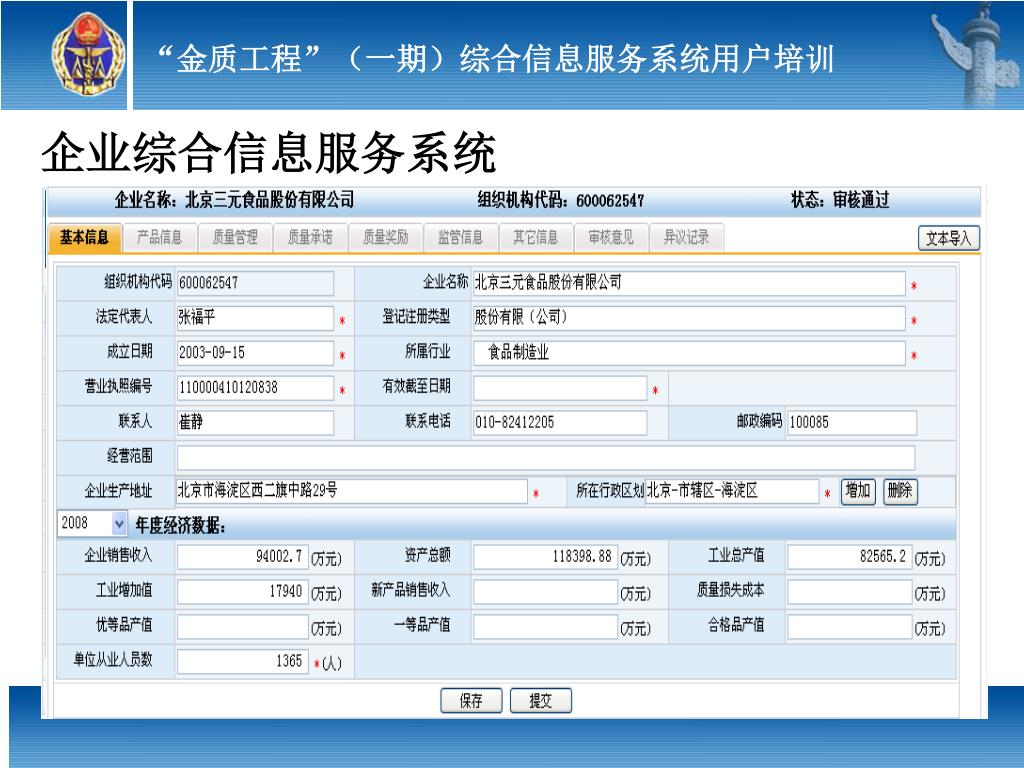The height and width of the screenshot is (768, 1024).
Task: Click the 增加 button for administrative region
Action: [857, 491]
